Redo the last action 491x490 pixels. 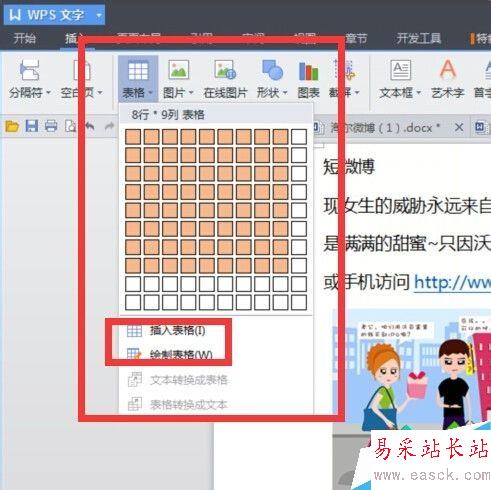(109, 127)
